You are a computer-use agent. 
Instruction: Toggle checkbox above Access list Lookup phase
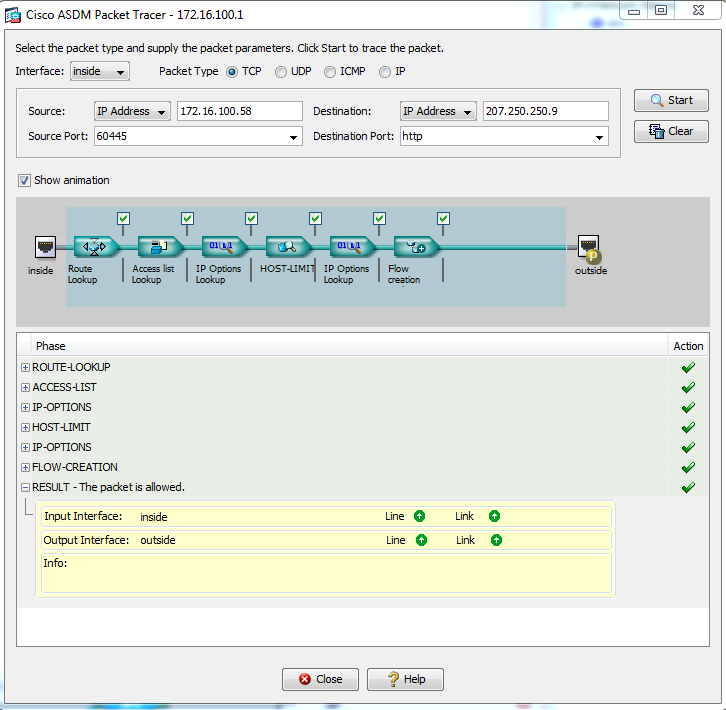(187, 218)
